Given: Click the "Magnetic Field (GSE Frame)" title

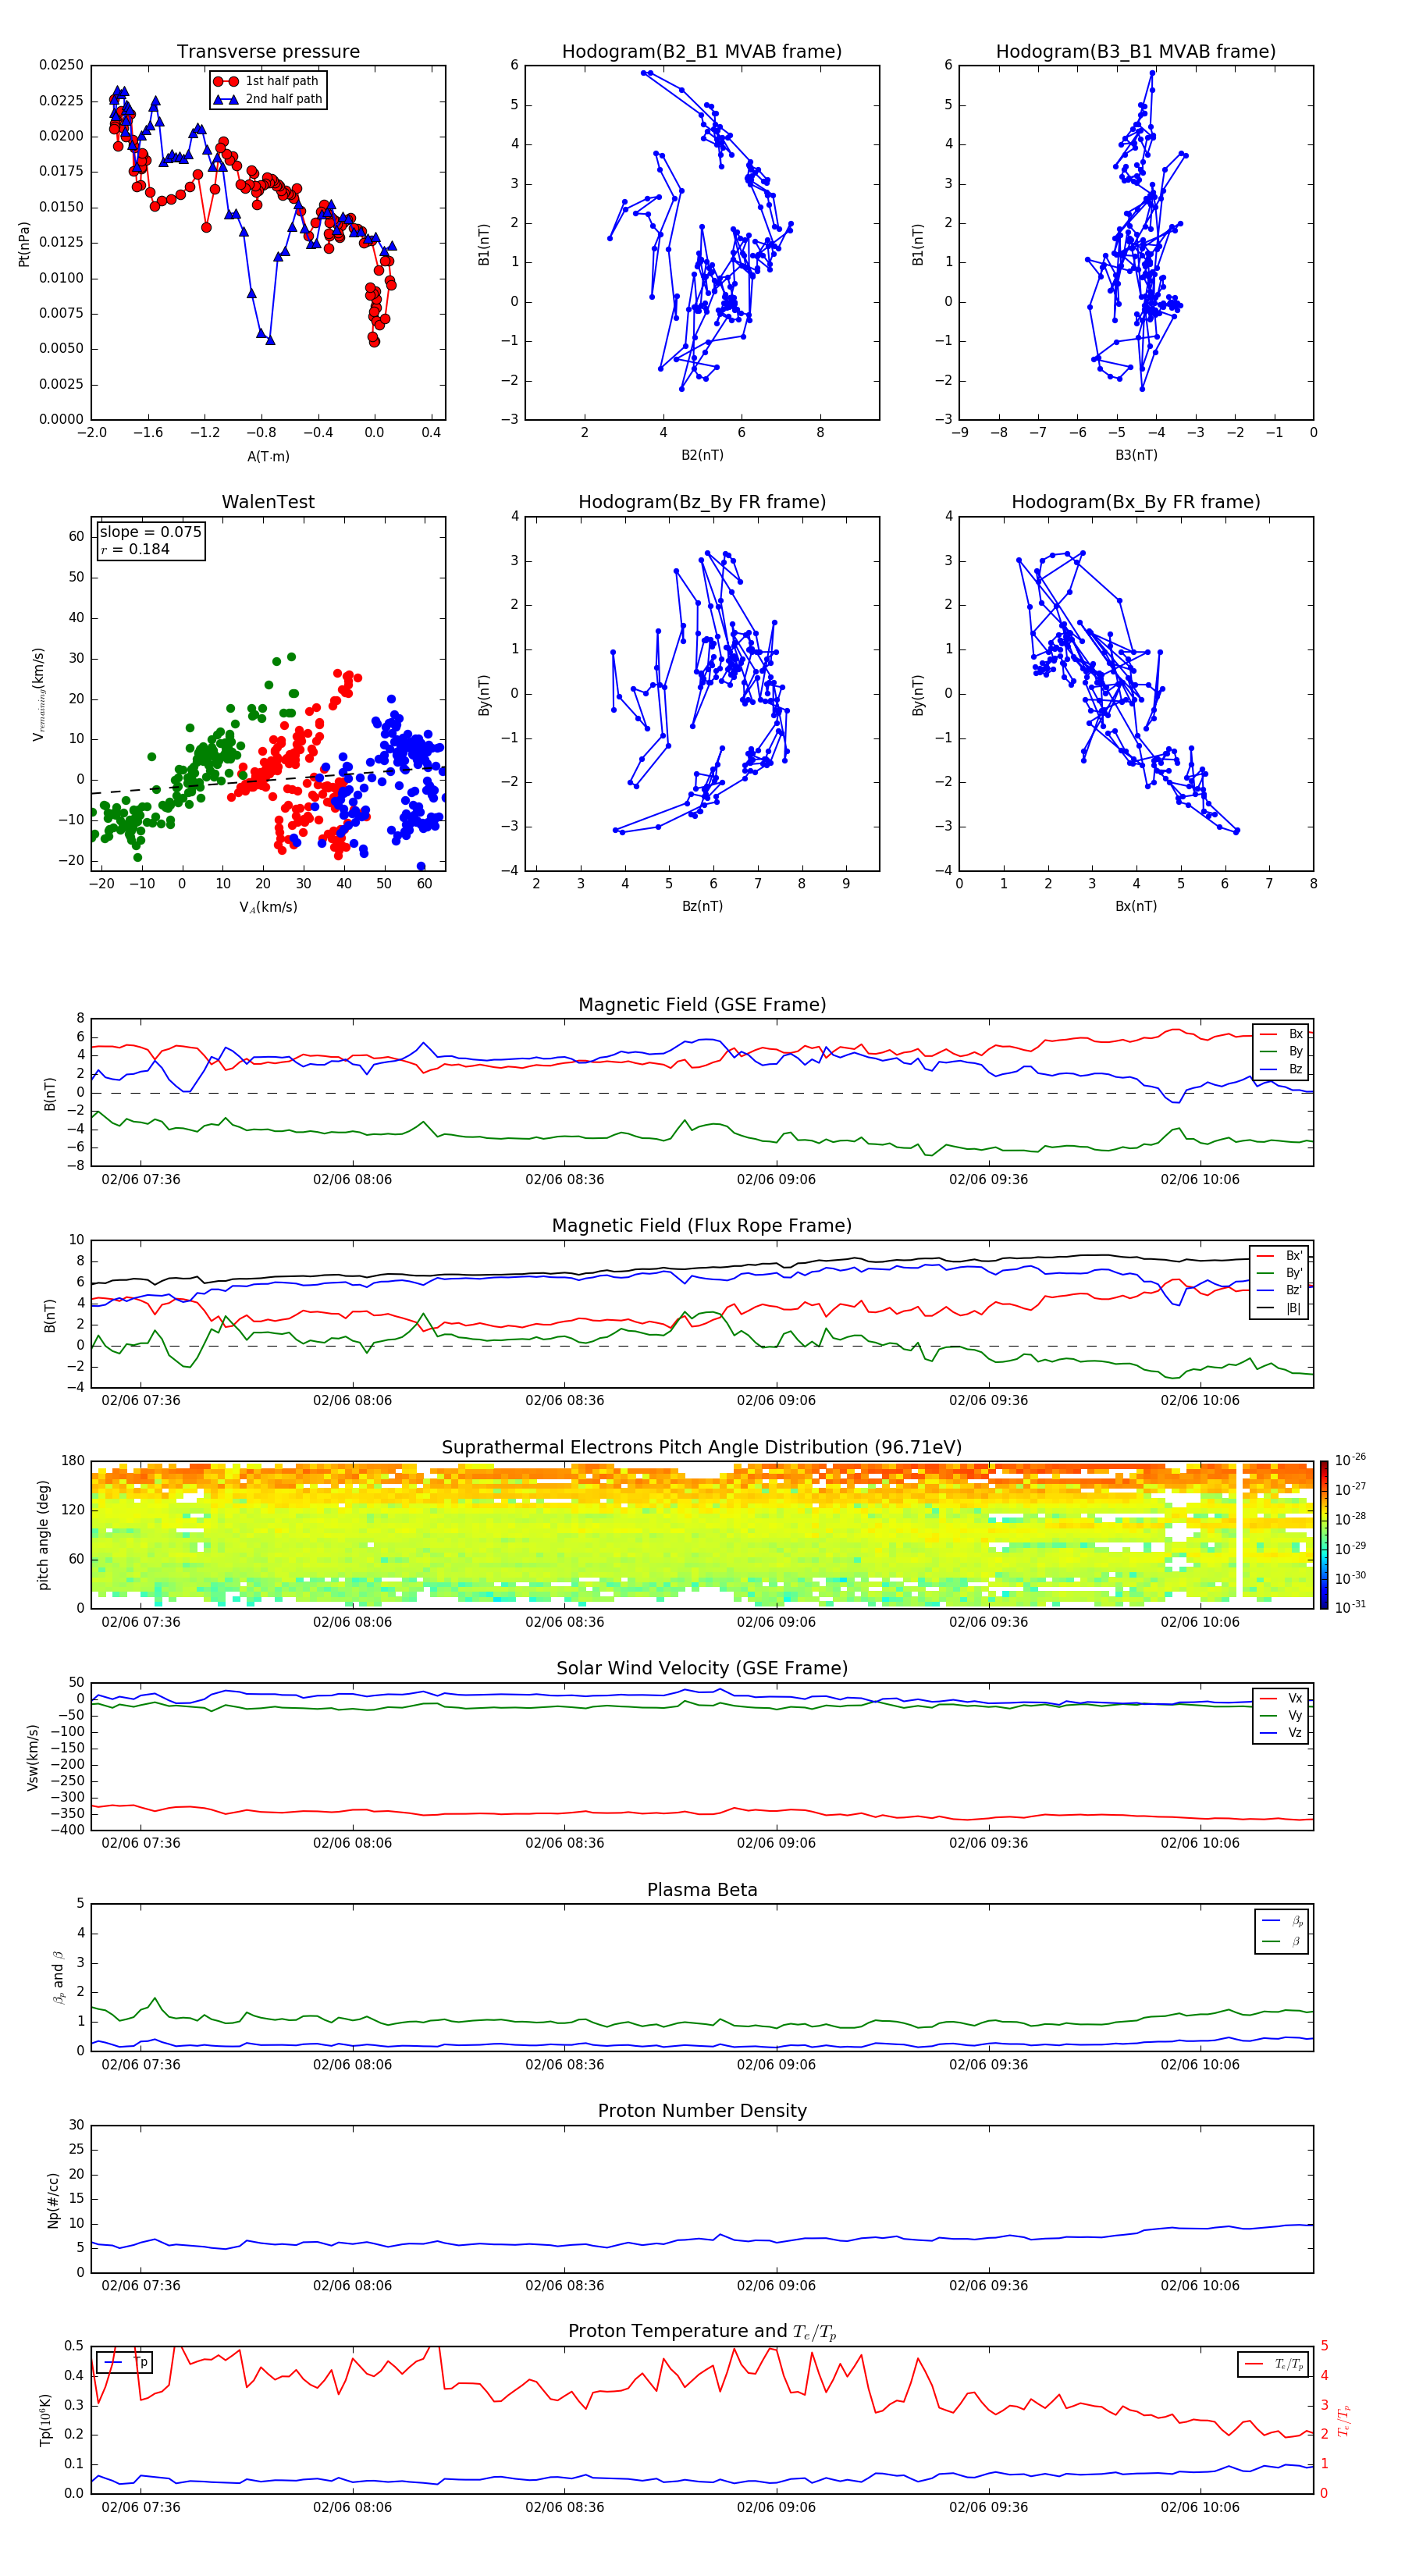Looking at the screenshot, I should [702, 1005].
